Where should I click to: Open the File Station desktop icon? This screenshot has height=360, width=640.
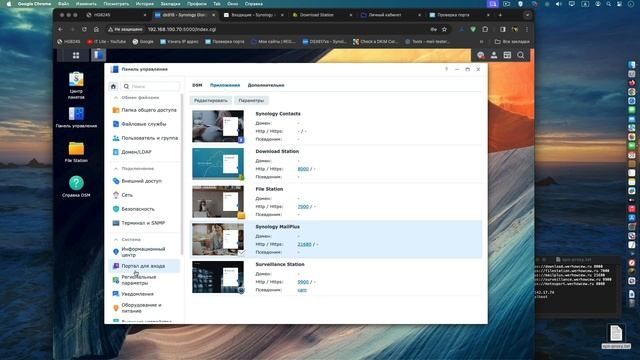[x=76, y=152]
